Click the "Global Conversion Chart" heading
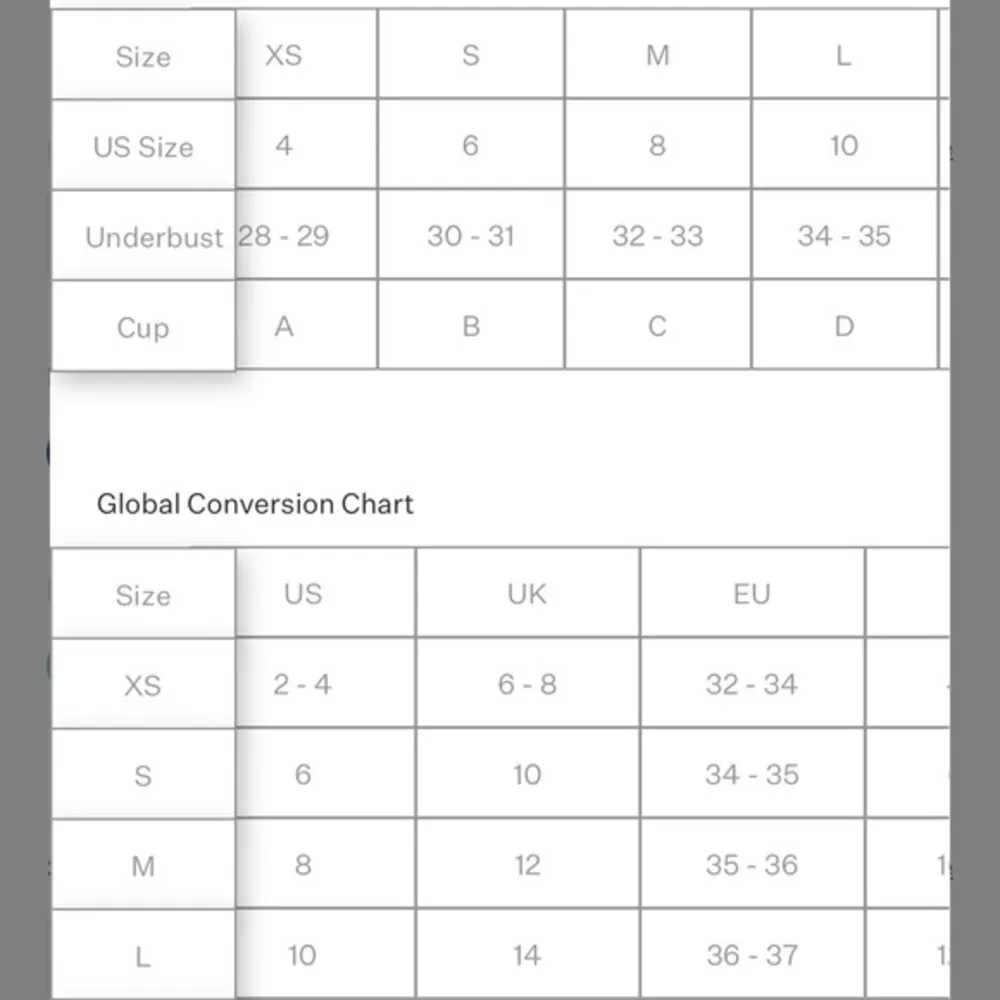The image size is (1000, 1000). click(x=254, y=503)
